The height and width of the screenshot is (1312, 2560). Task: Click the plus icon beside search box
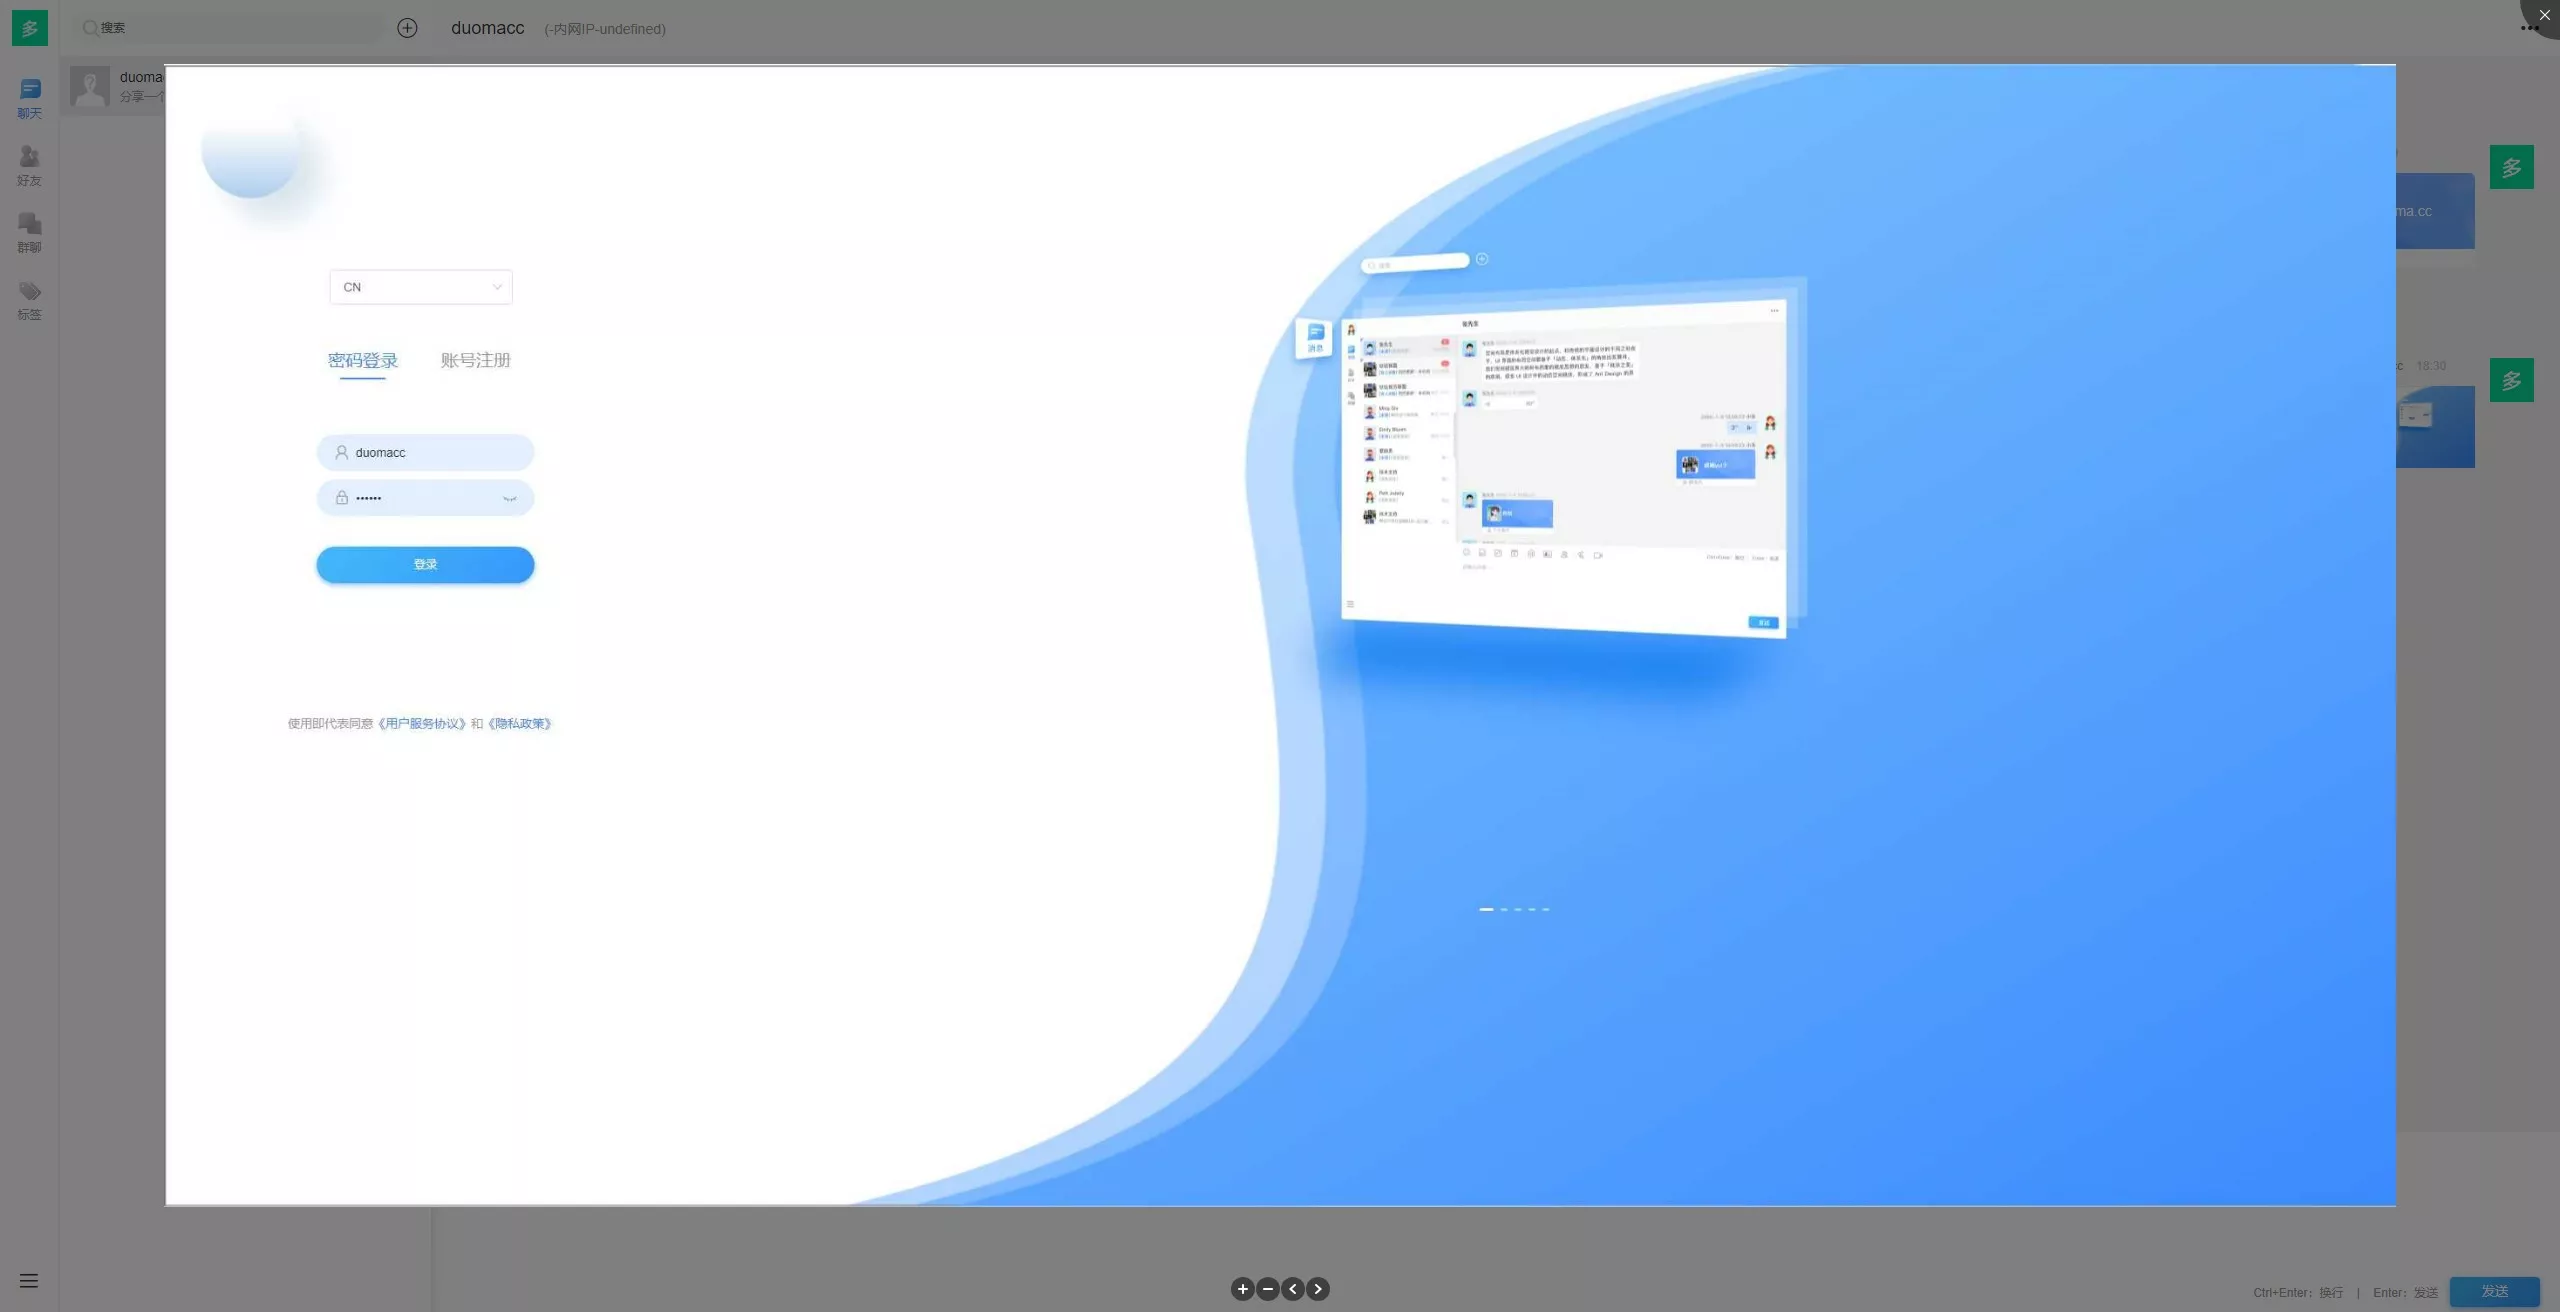tap(407, 28)
